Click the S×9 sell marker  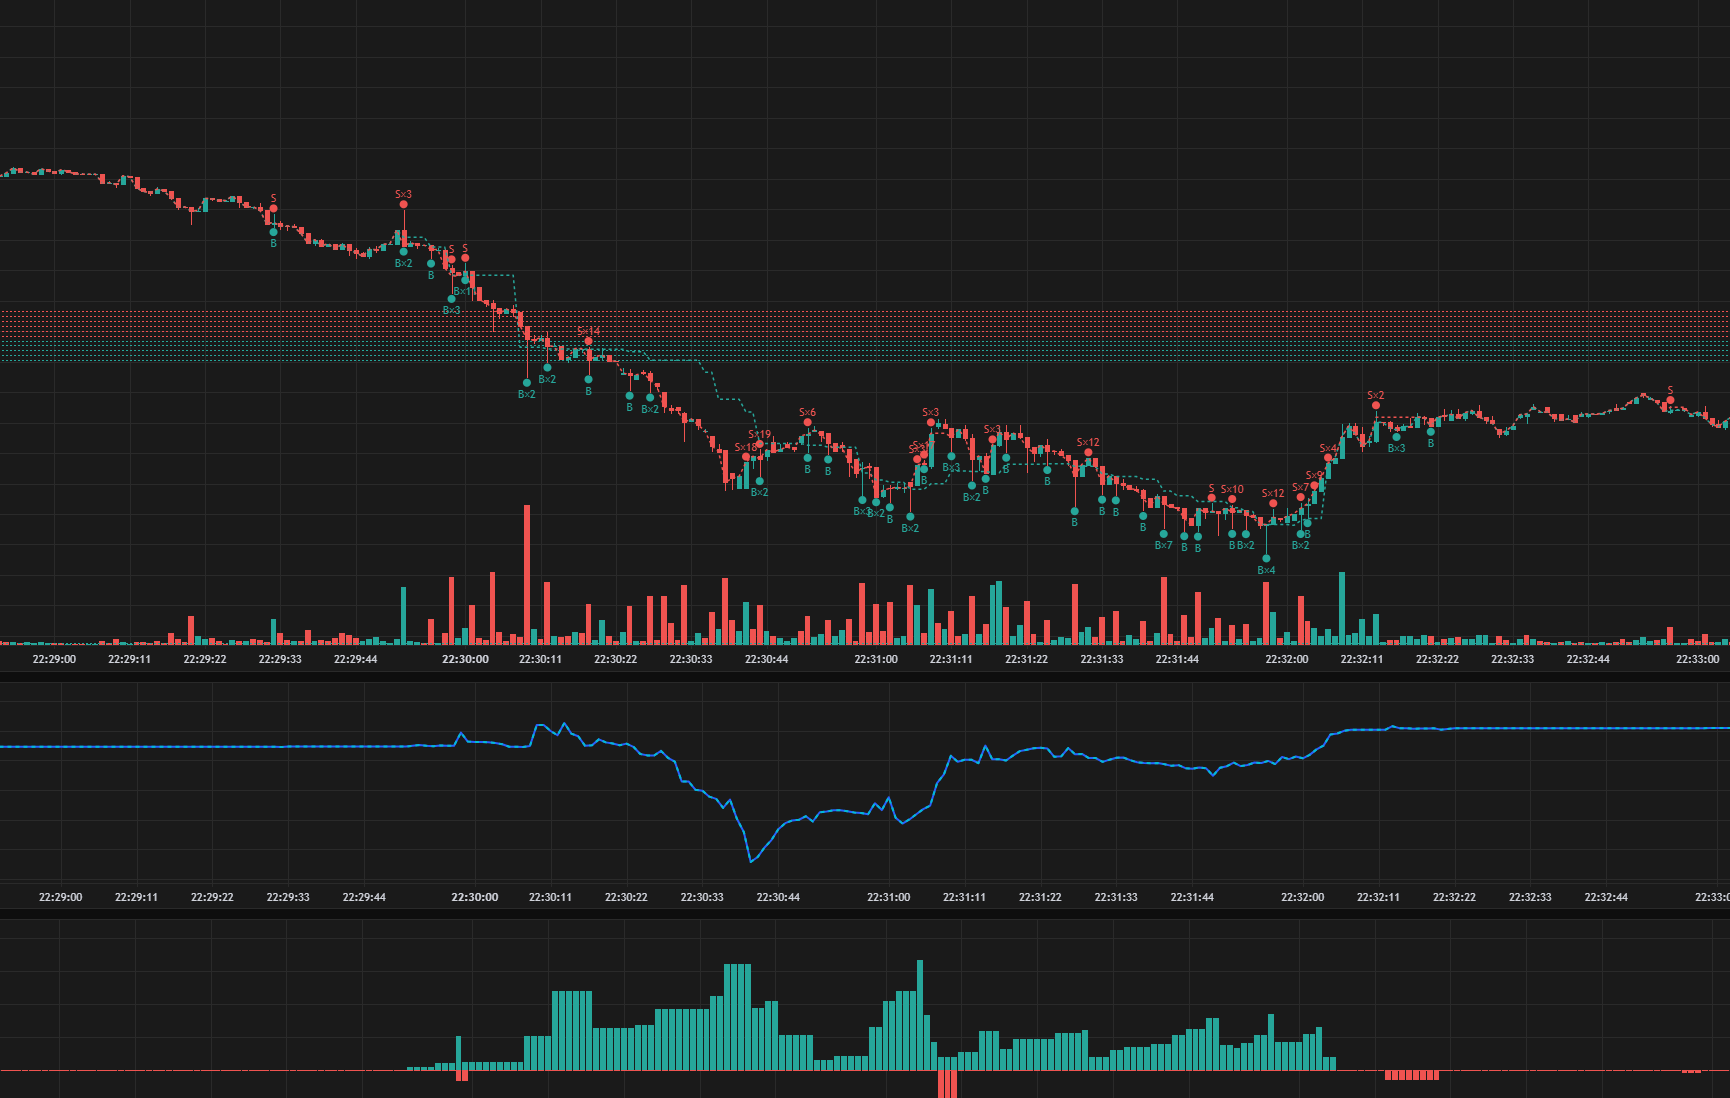1315,485
